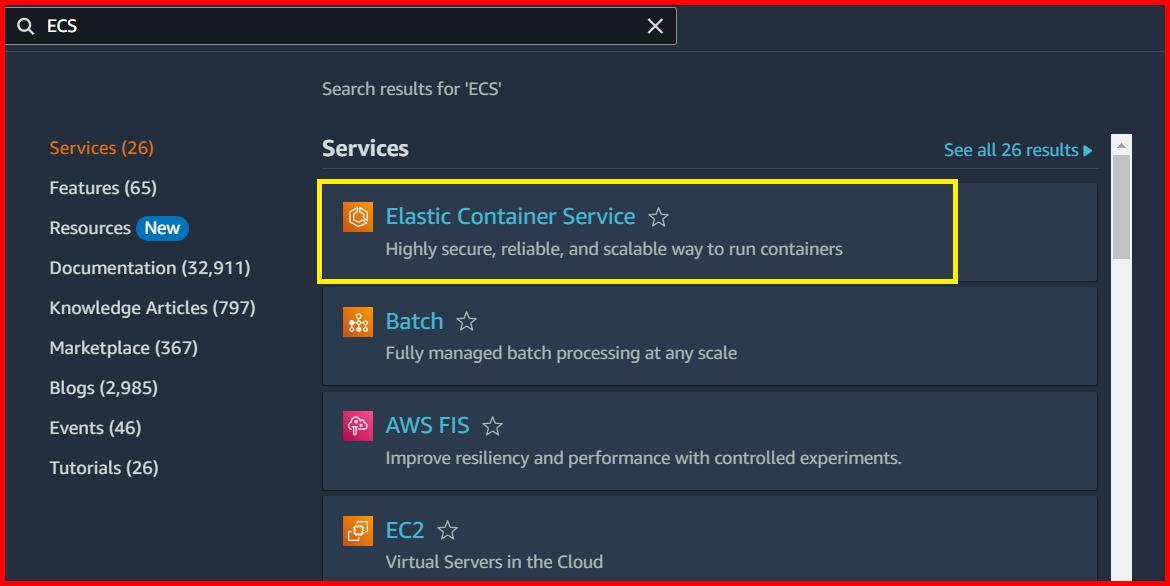The height and width of the screenshot is (586, 1170).
Task: Select the Features (65) category
Action: pyautogui.click(x=103, y=187)
